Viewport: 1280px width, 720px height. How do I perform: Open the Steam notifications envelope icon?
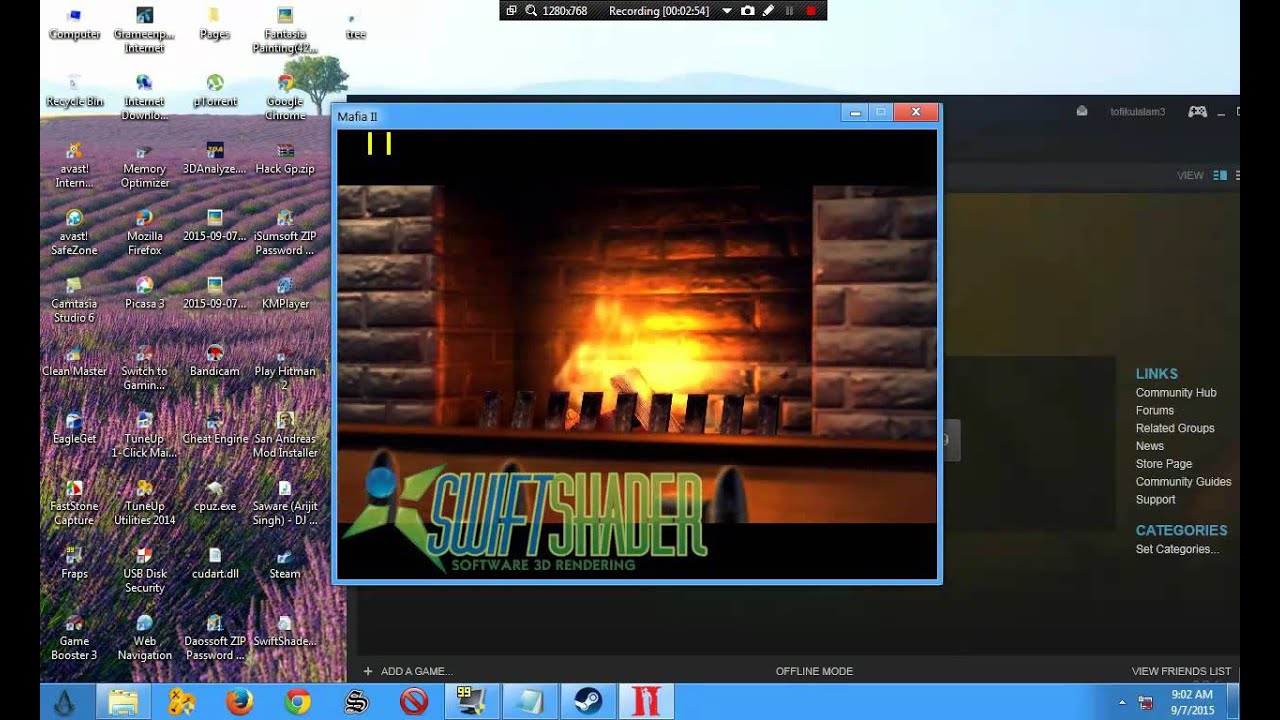coord(1081,111)
